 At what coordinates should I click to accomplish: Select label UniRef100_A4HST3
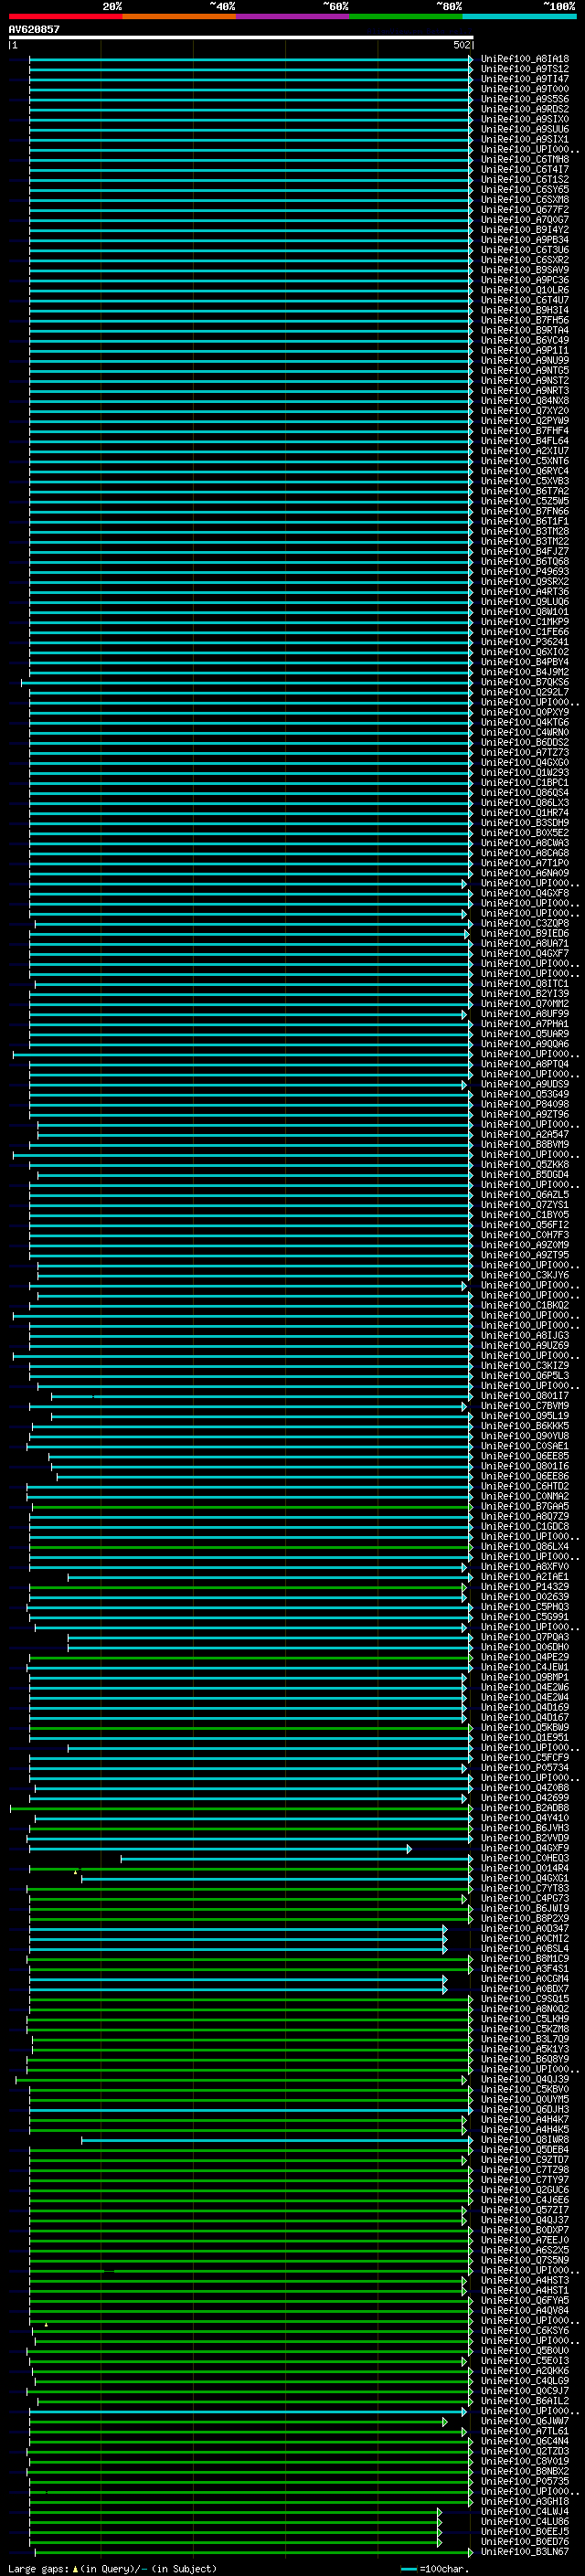525,2280
